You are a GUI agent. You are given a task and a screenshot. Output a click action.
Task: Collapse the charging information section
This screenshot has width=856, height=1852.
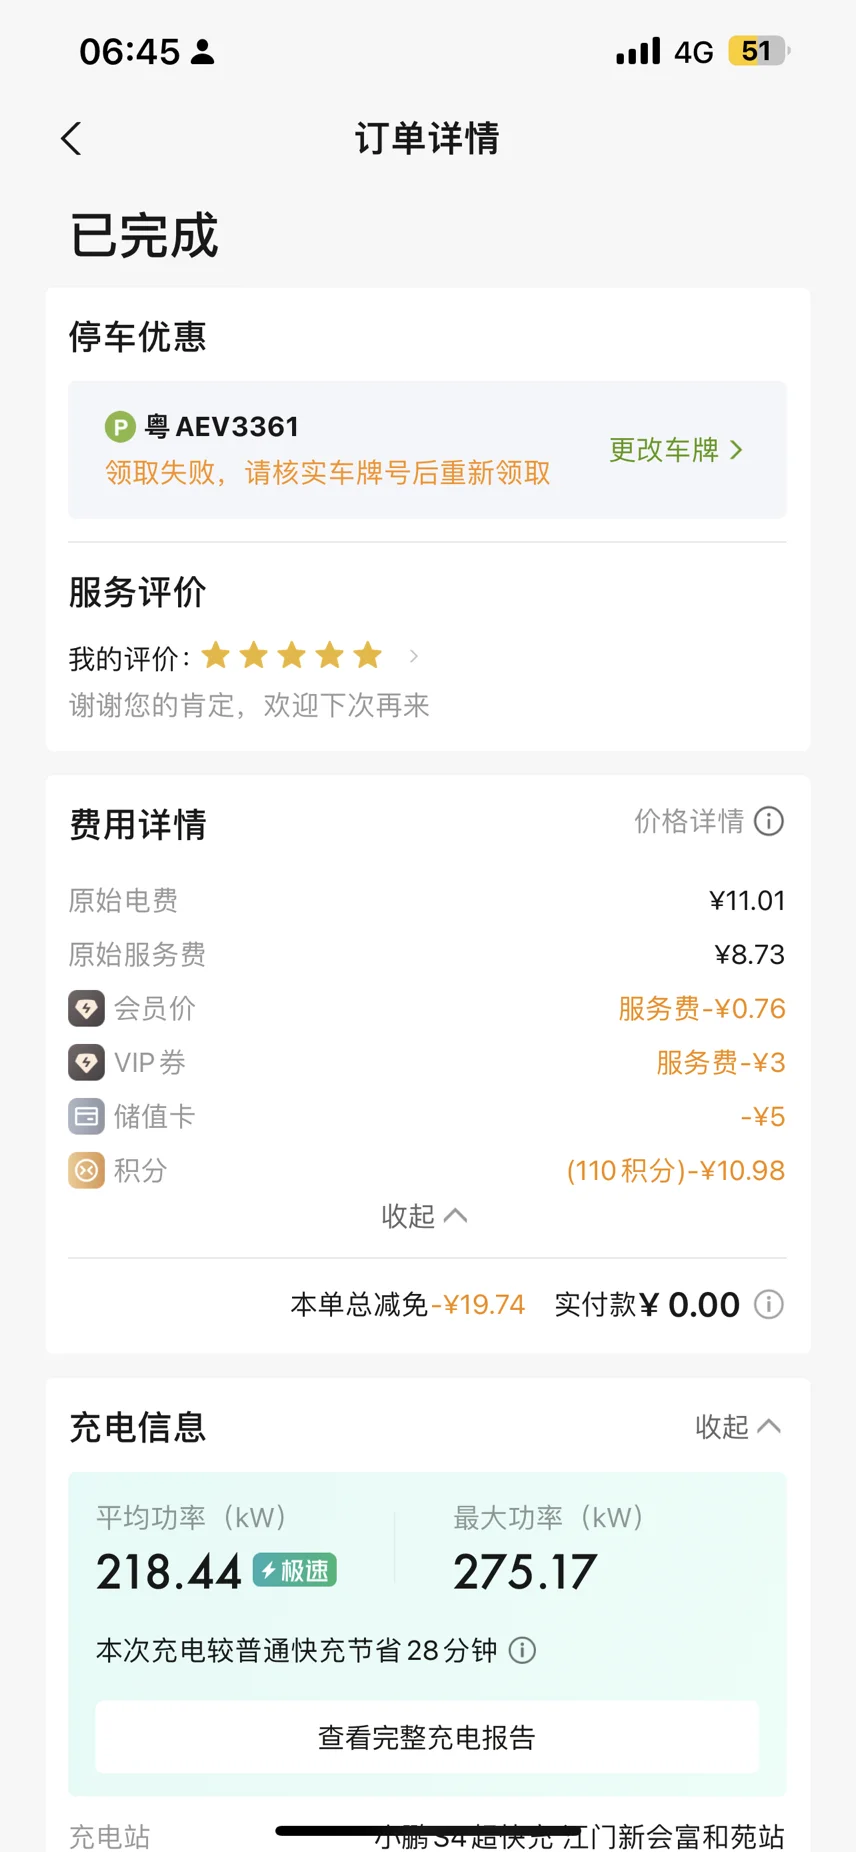[738, 1427]
